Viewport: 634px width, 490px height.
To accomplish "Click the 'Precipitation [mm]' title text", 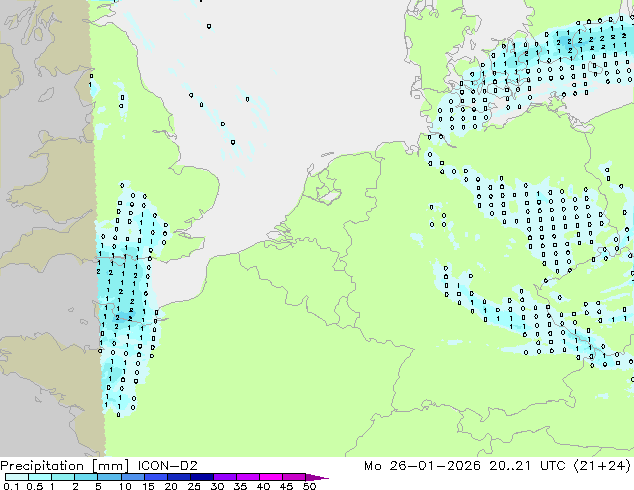I will point(65,466).
